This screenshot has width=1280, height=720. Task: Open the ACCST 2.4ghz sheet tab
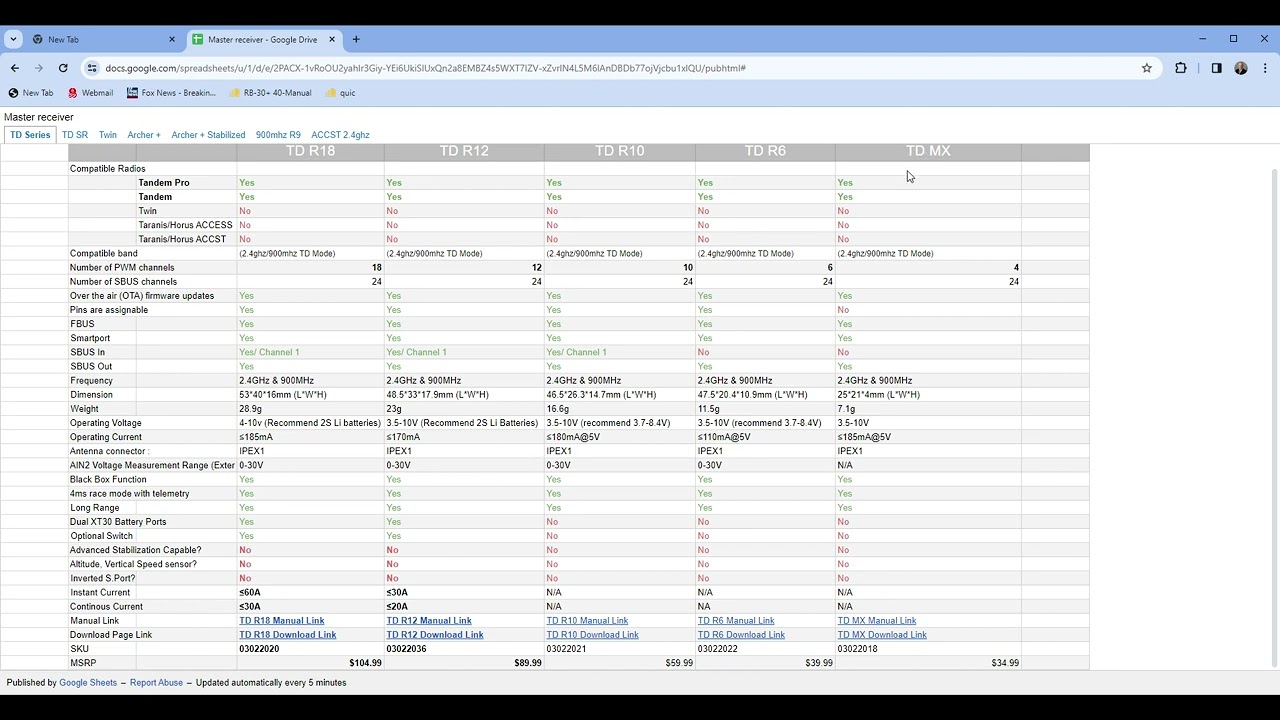pos(340,135)
